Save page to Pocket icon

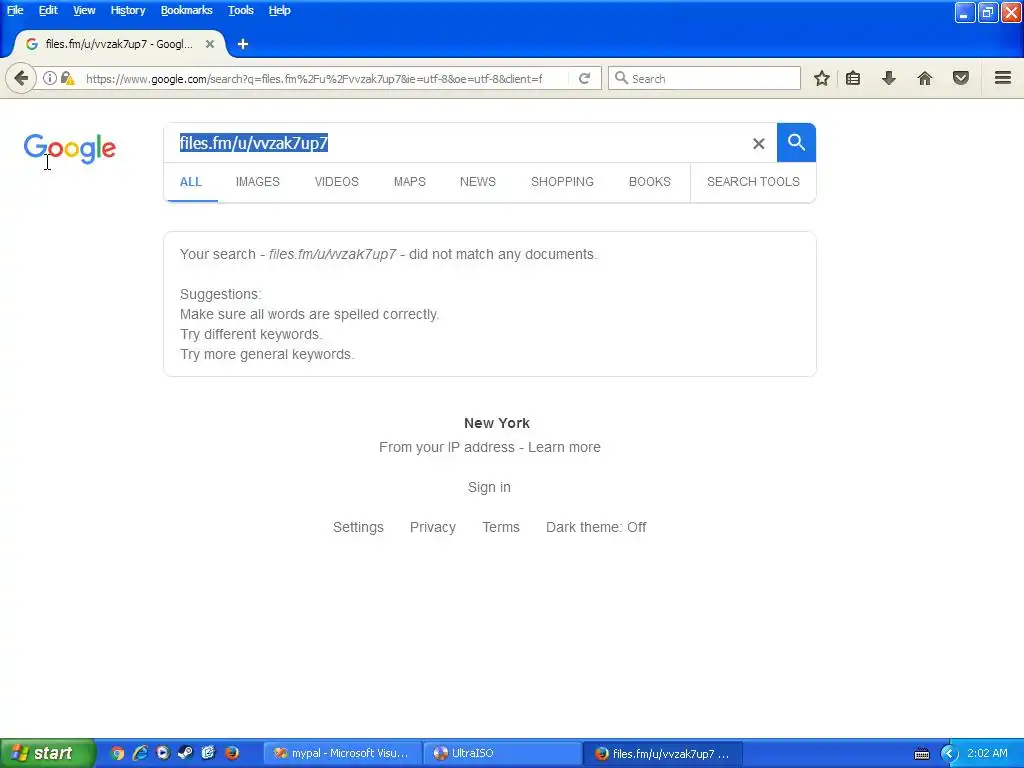point(961,78)
